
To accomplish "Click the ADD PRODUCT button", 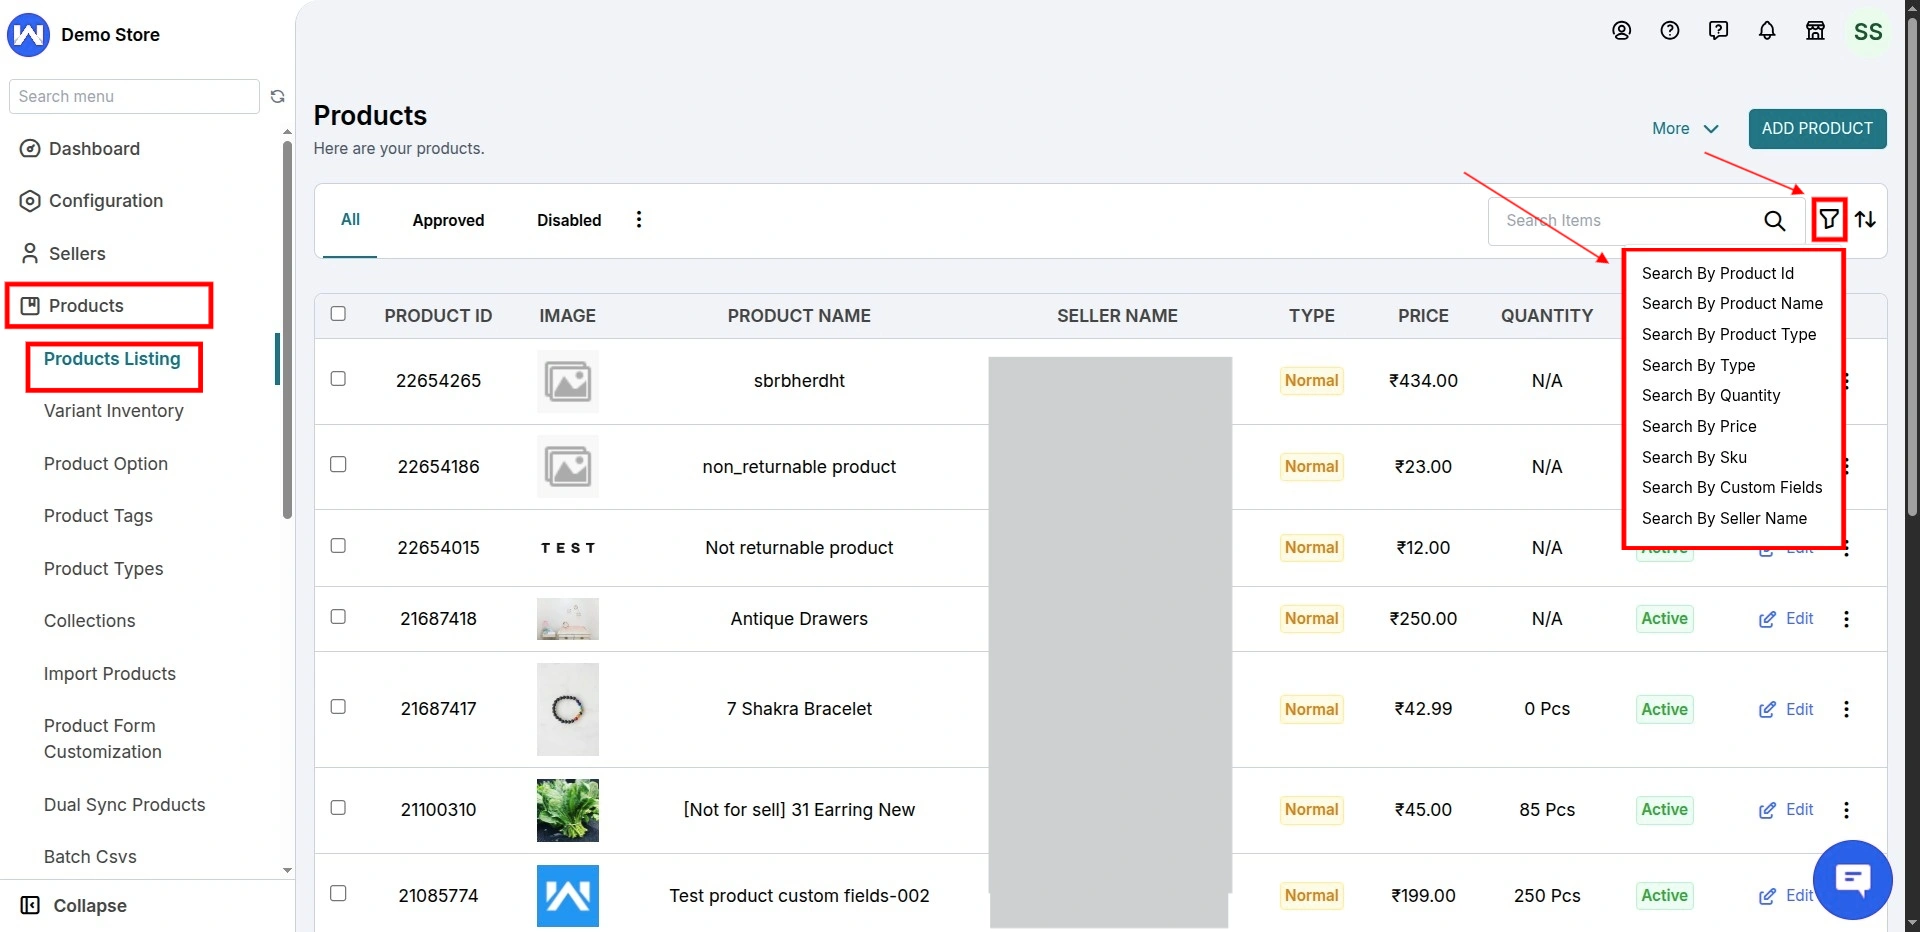I will tap(1817, 129).
